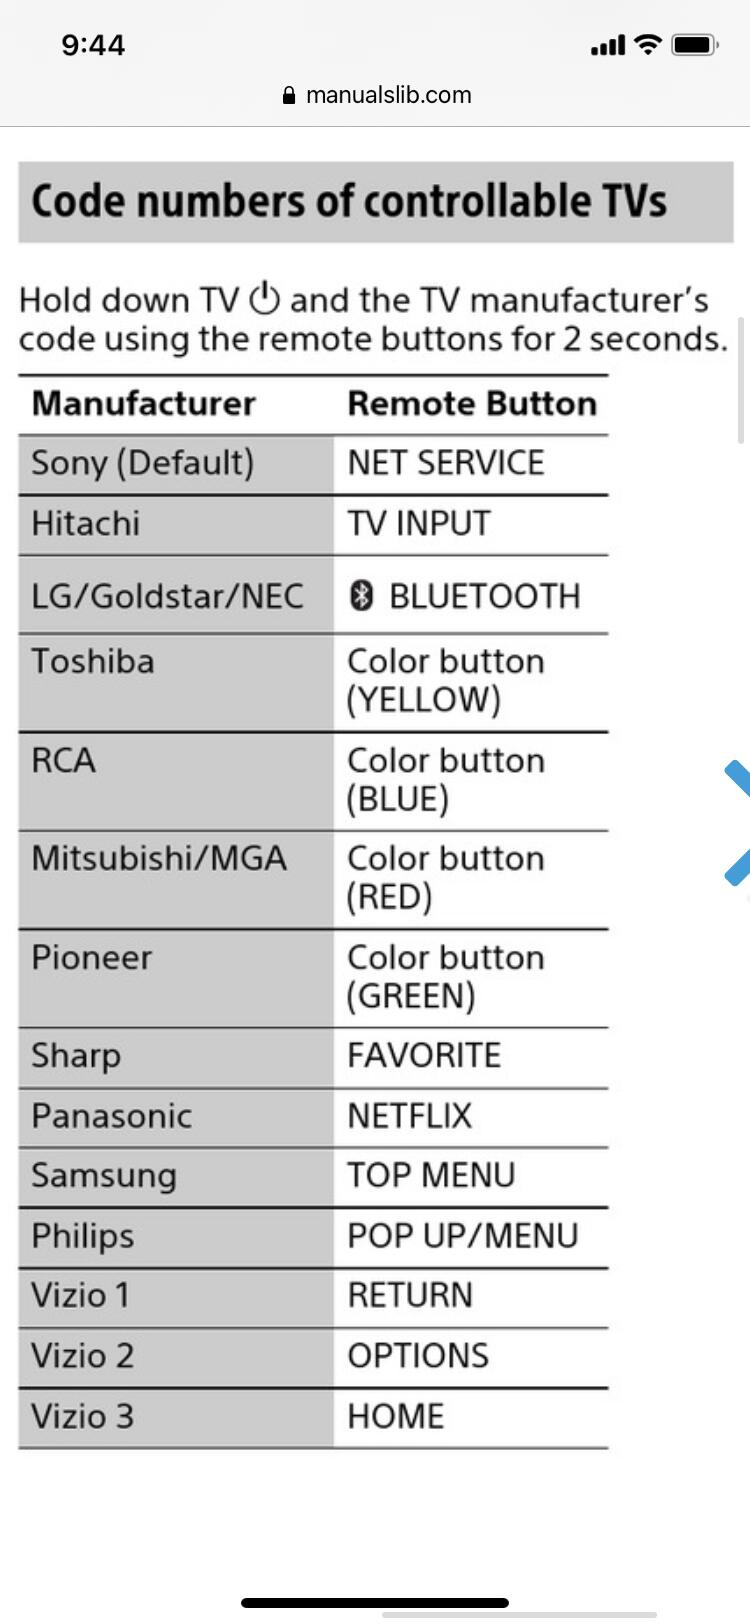Image resolution: width=750 pixels, height=1624 pixels.
Task: Tap the cellular signal bars icon
Action: [x=608, y=45]
